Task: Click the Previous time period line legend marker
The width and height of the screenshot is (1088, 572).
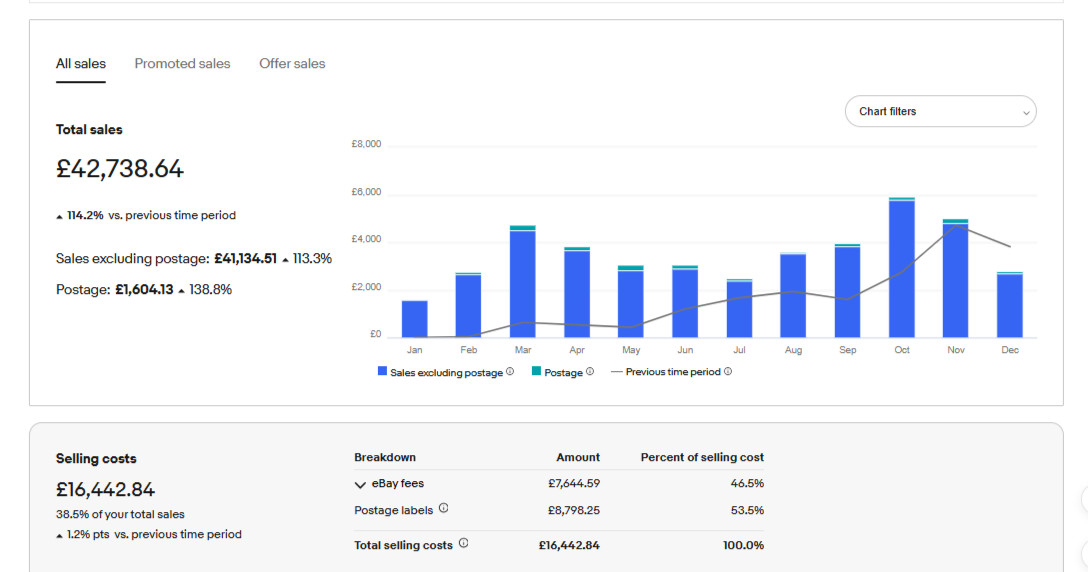Action: pos(616,372)
